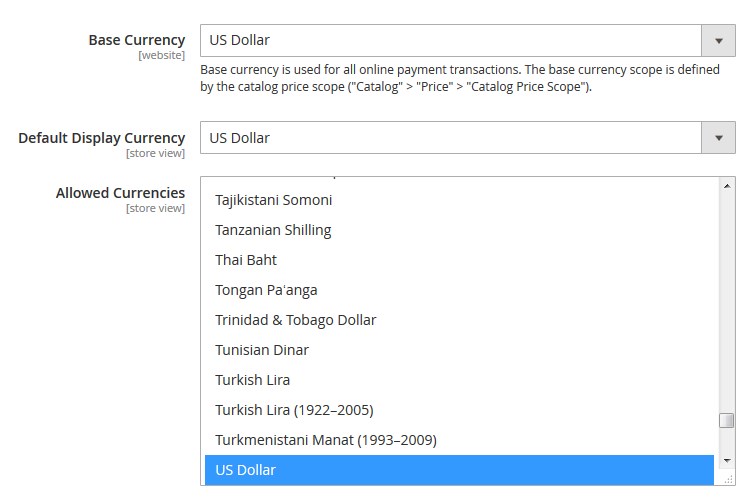This screenshot has width=752, height=502.
Task: Click the list's scroll down arrow
Action: click(x=727, y=460)
